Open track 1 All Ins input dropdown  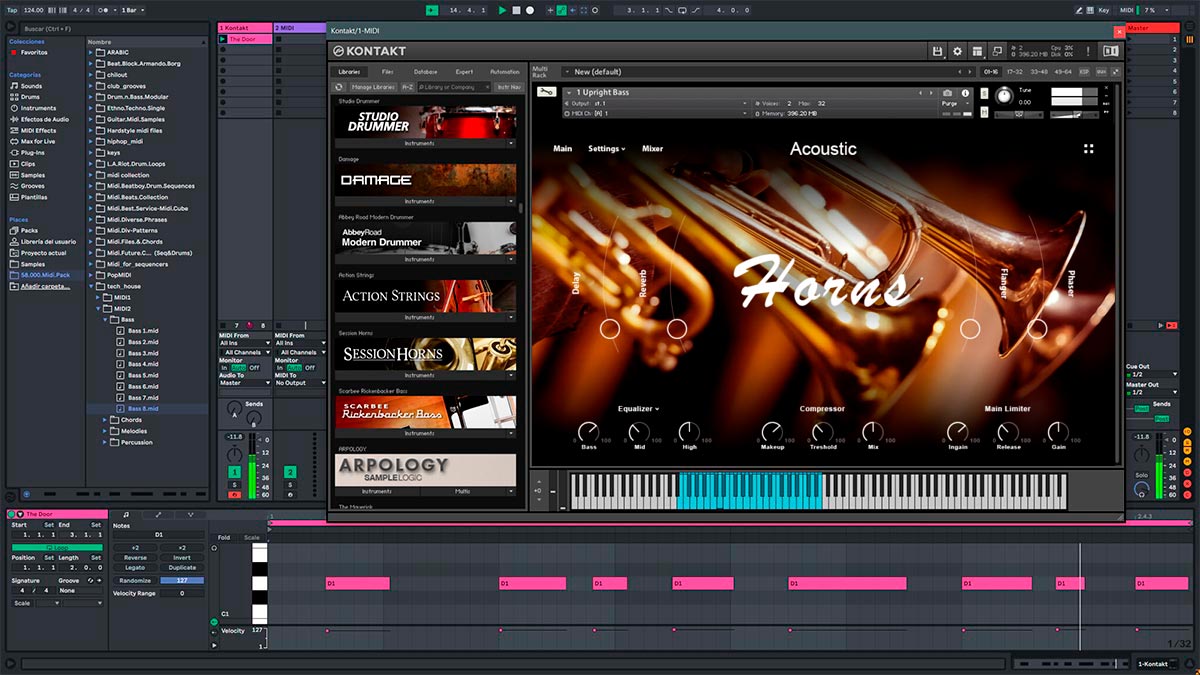coord(244,343)
